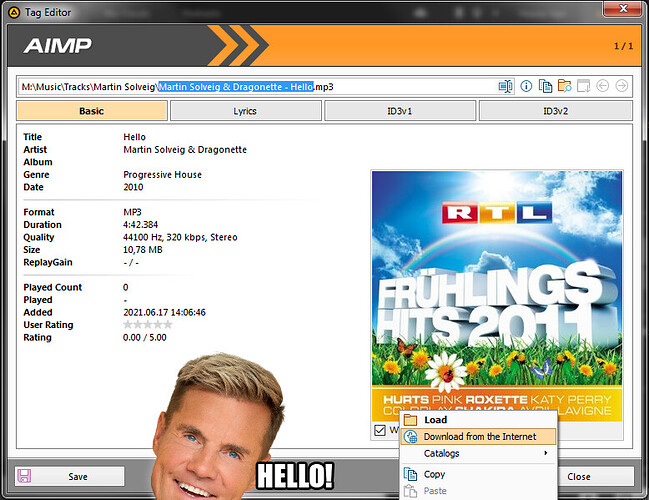Click the Paste clipboard icon in context menu
Viewport: 649px width, 500px height.
click(x=410, y=491)
